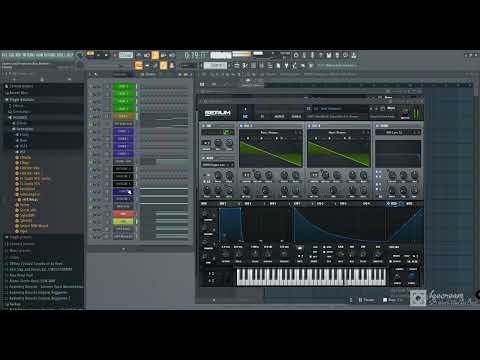
Task: Open the noise sample dropdown in Serum
Action: (x=218, y=165)
